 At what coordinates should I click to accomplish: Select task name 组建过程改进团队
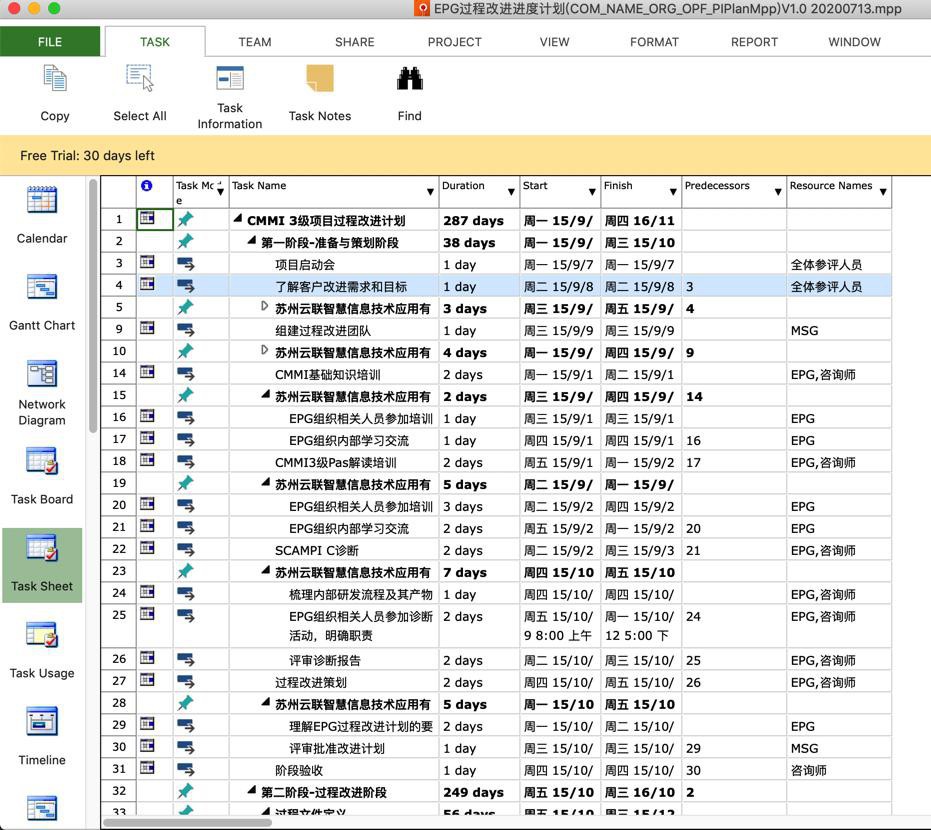pos(322,331)
